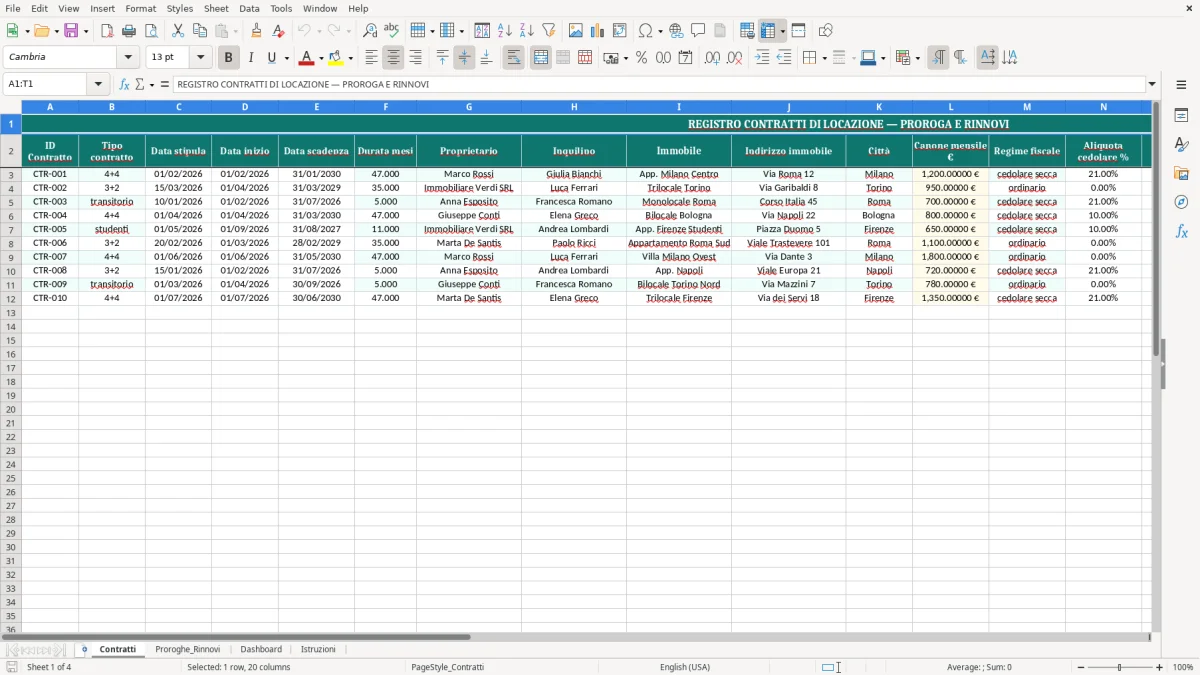
Task: Toggle Left-To-Right text direction
Action: click(x=938, y=58)
